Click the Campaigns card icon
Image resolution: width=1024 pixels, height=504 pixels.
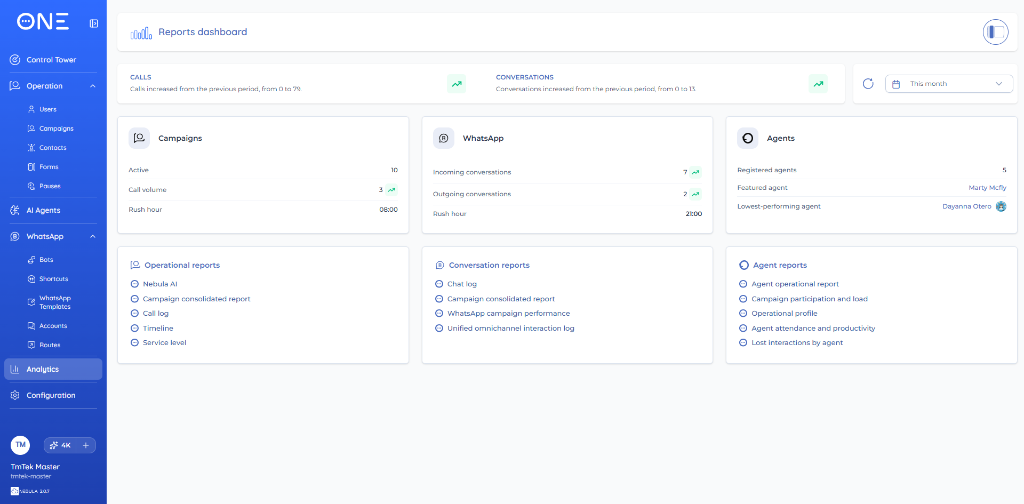click(x=139, y=138)
